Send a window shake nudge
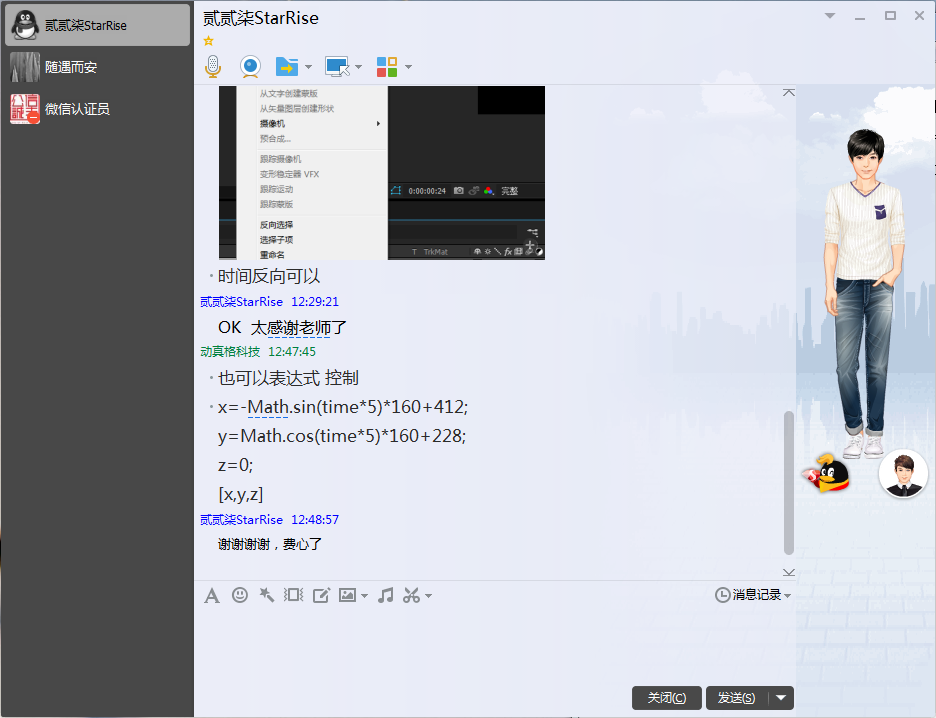Viewport: 936px width, 718px height. click(x=294, y=595)
